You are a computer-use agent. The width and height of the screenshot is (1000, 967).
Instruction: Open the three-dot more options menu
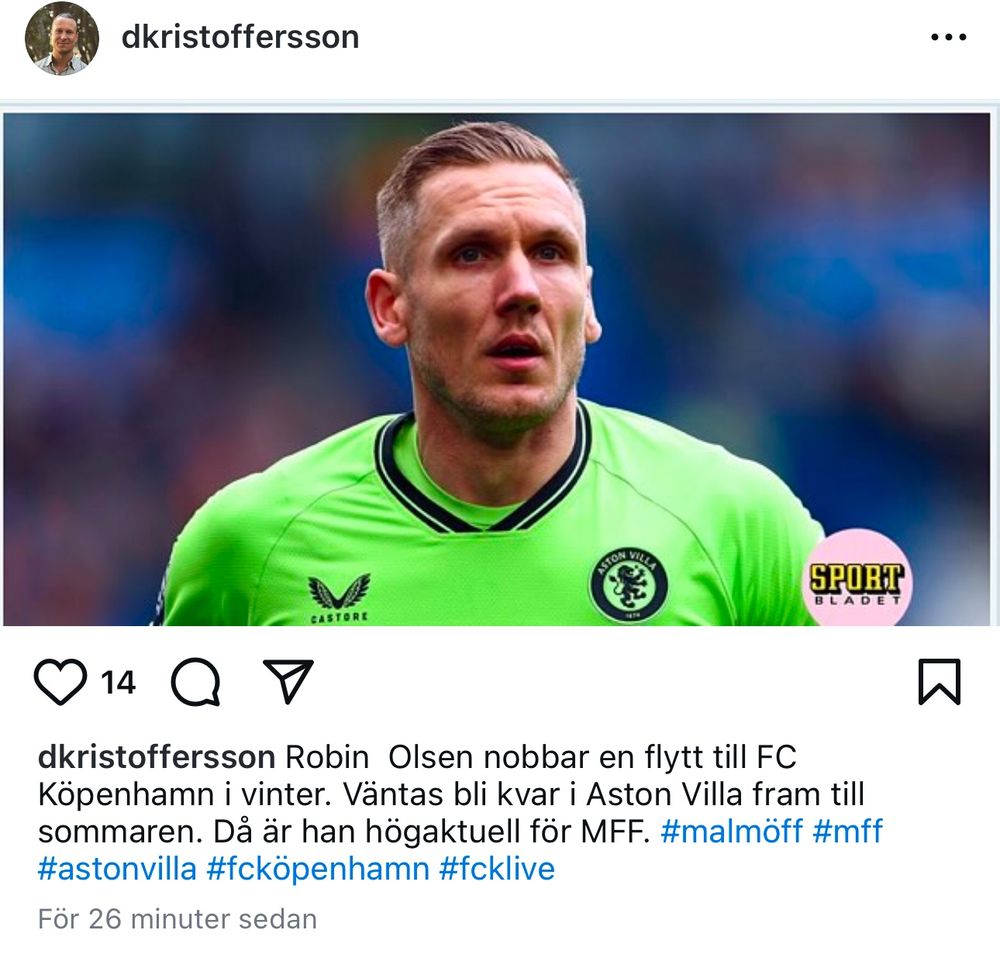pyautogui.click(x=948, y=38)
